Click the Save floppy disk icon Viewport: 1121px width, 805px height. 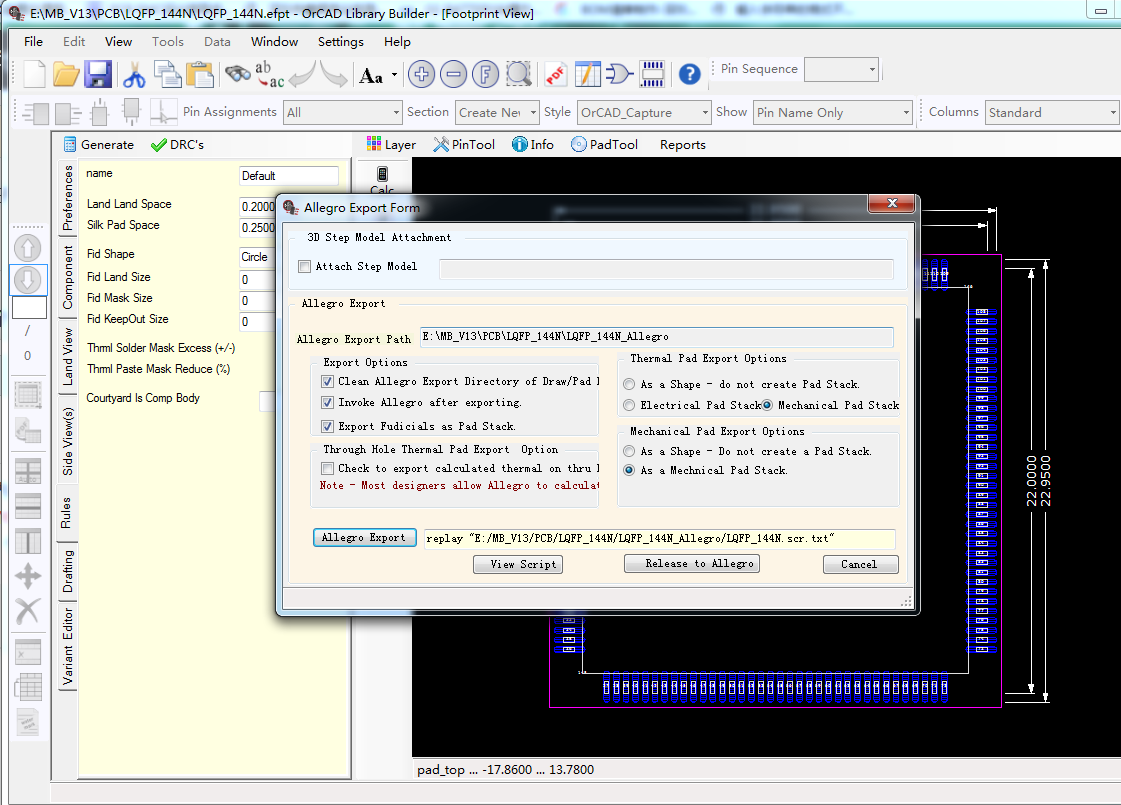point(97,74)
